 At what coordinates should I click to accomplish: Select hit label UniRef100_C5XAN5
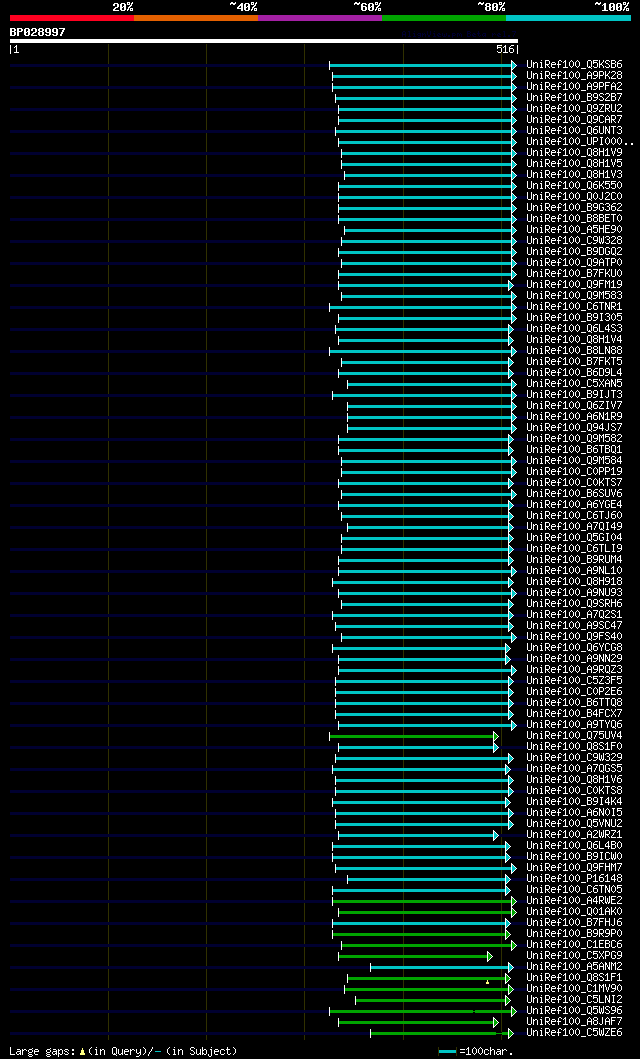575,384
